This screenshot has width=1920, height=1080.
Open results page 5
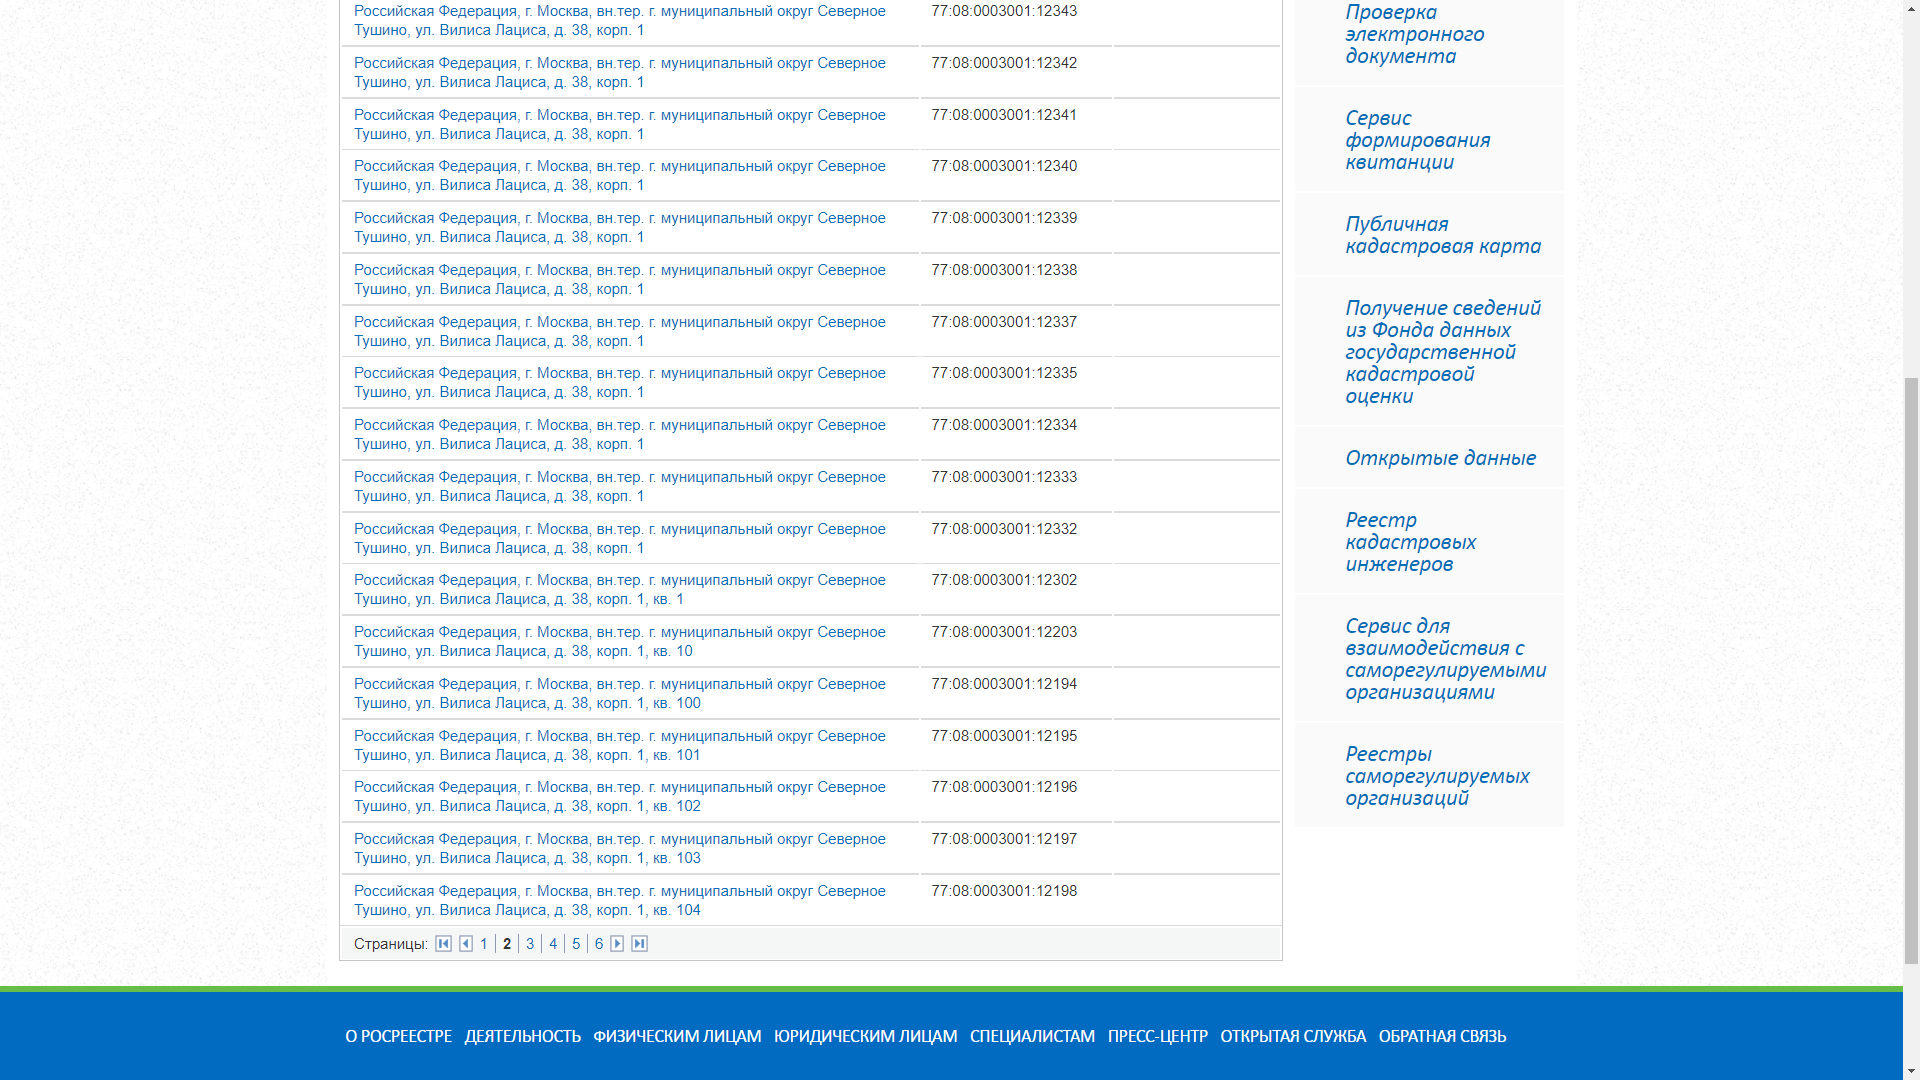coord(576,944)
